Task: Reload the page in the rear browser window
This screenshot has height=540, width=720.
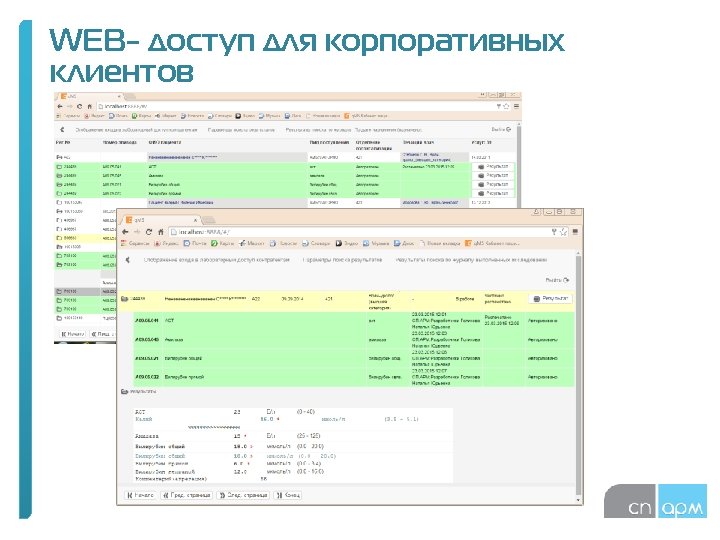Action: point(79,107)
